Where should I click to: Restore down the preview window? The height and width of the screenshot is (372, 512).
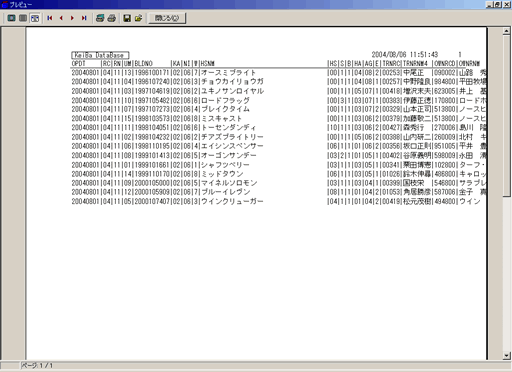tap(497, 5)
